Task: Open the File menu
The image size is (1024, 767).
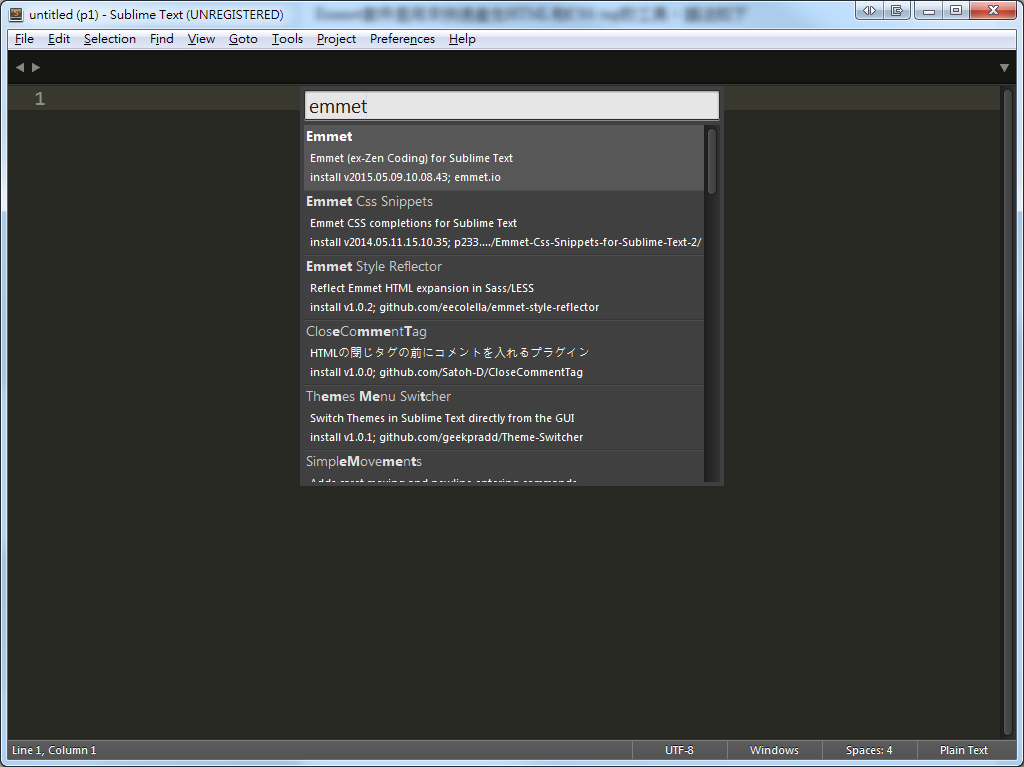Action: point(24,39)
